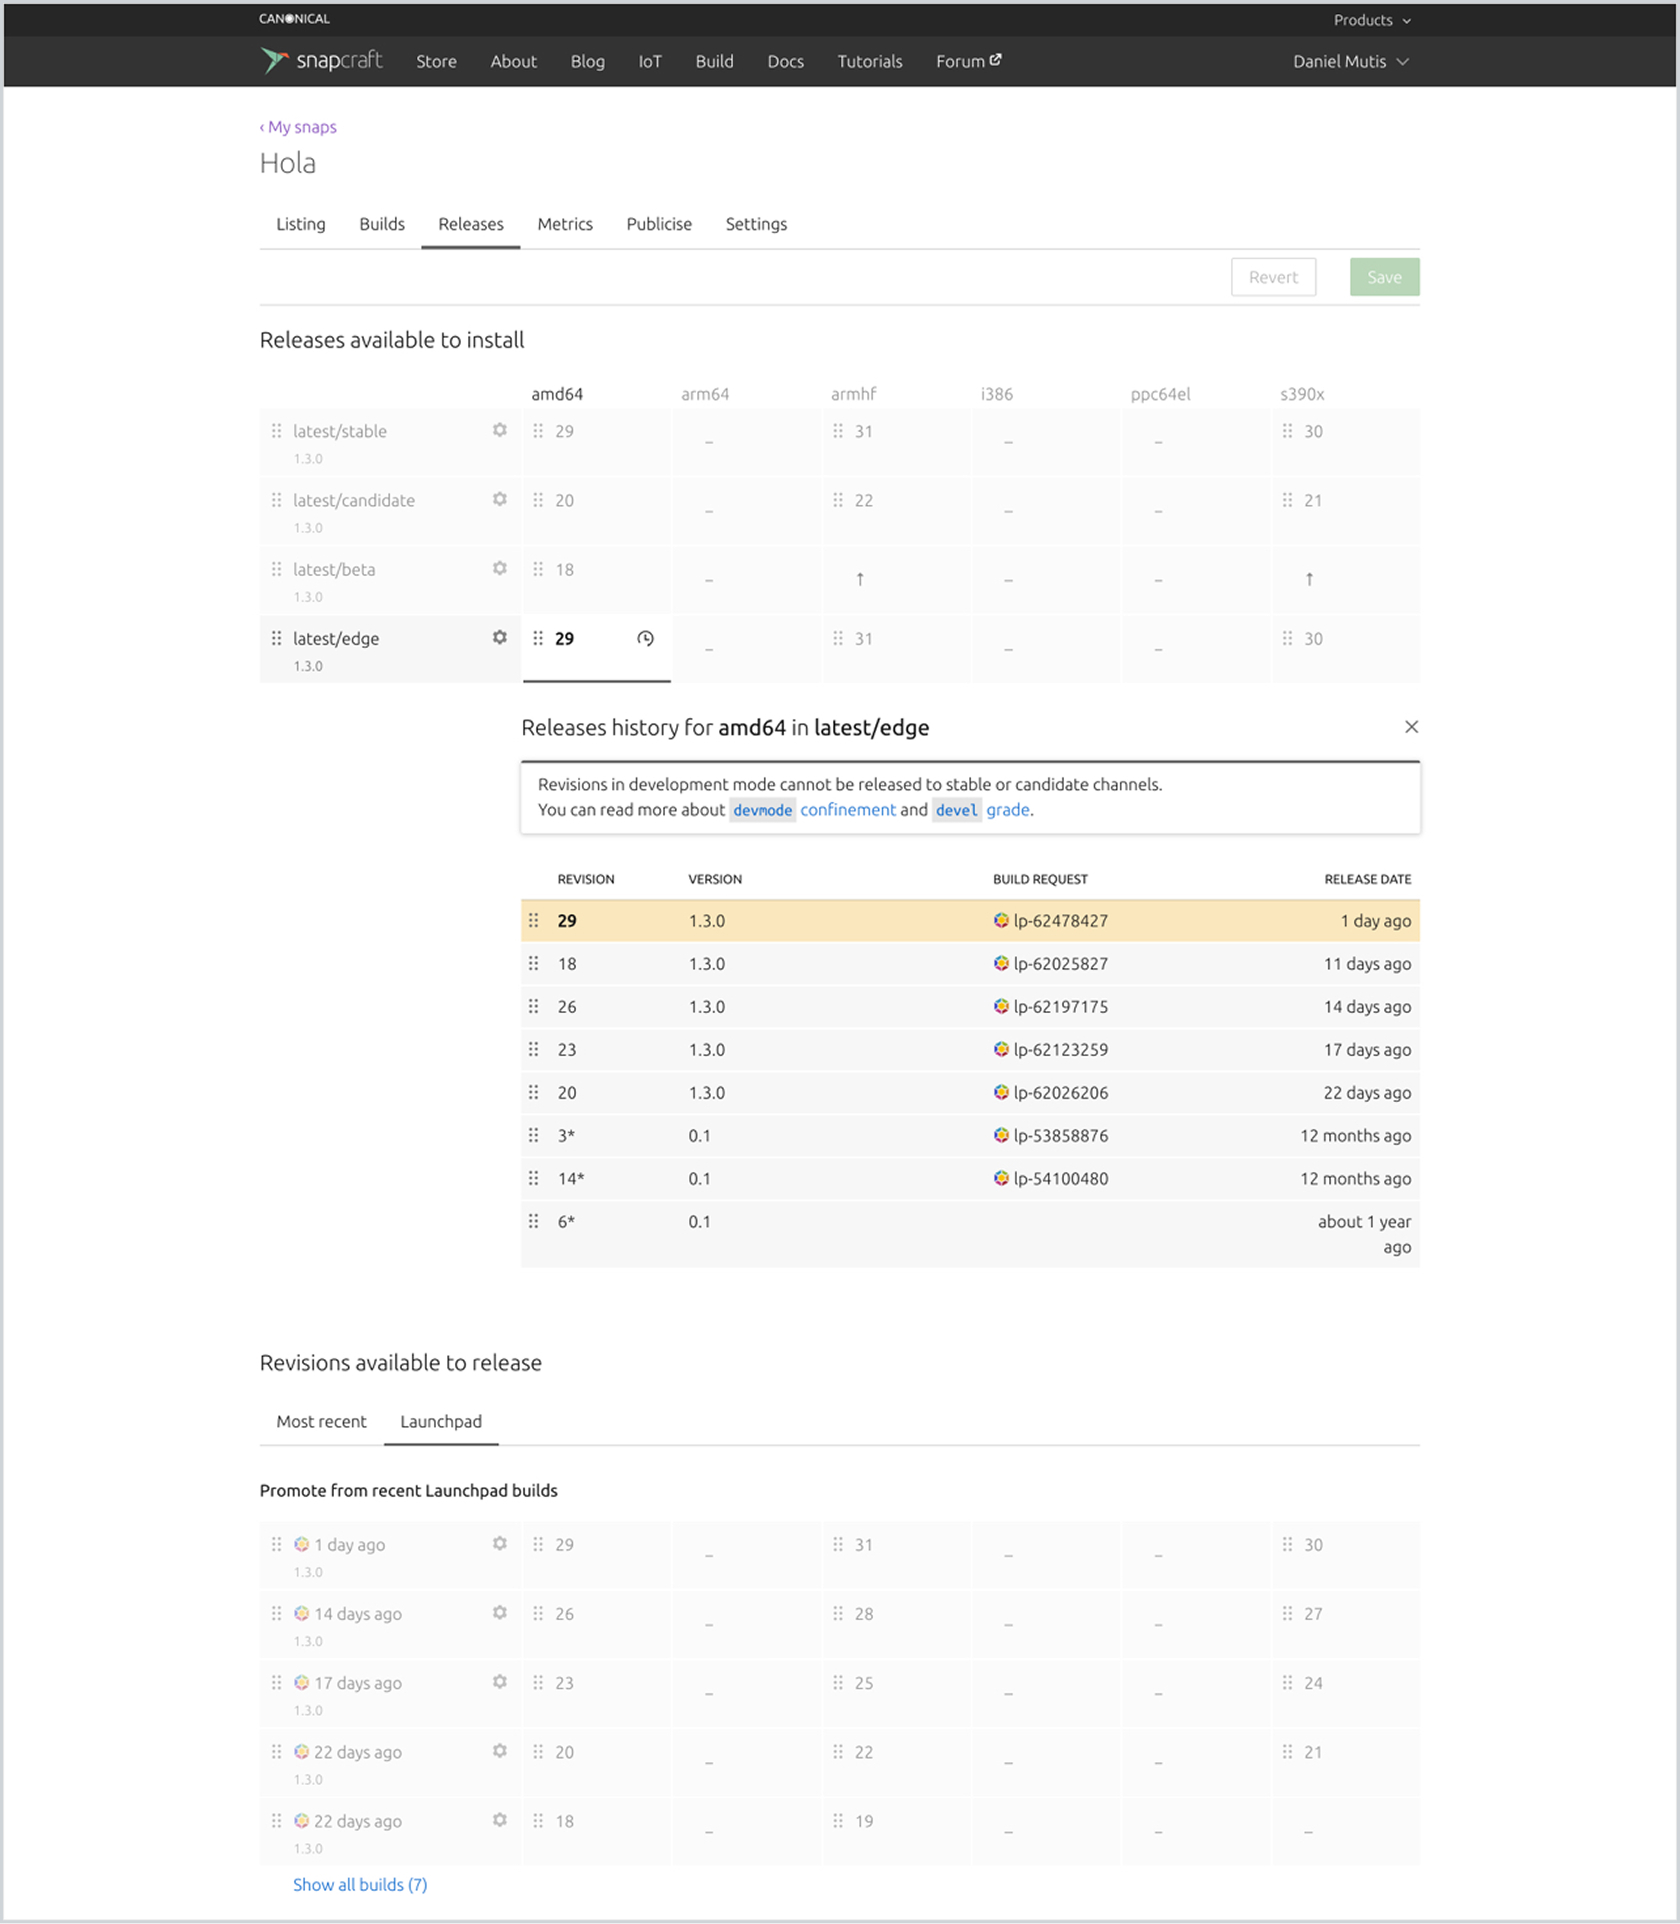
Task: Click drag handle for revision 23 in history table
Action: (x=534, y=1049)
